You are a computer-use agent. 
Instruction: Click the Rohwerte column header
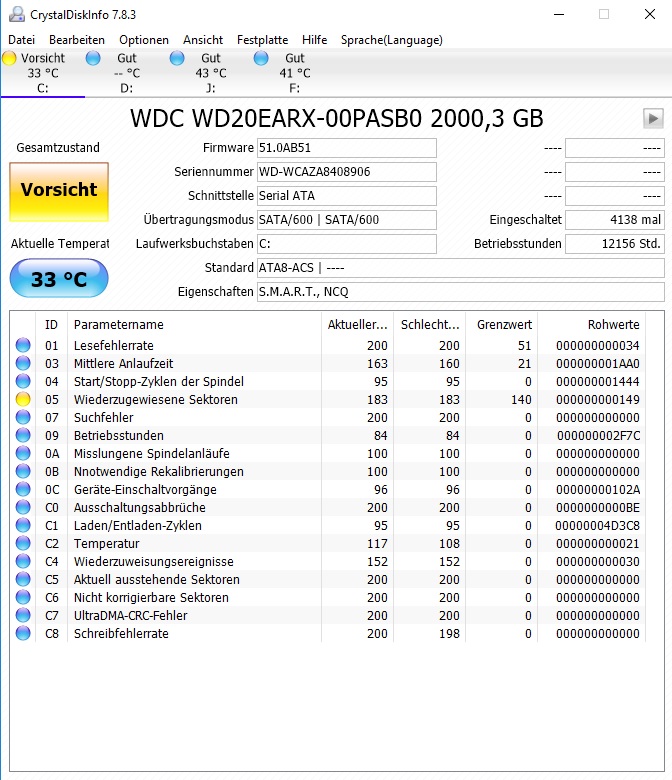[x=592, y=324]
